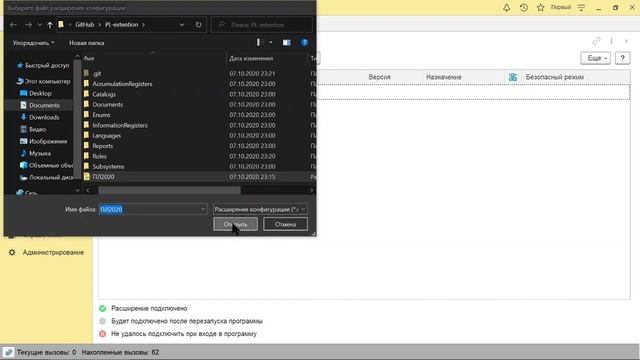This screenshot has width=640, height=360.
Task: Focus the folder search field
Action: click(262, 25)
